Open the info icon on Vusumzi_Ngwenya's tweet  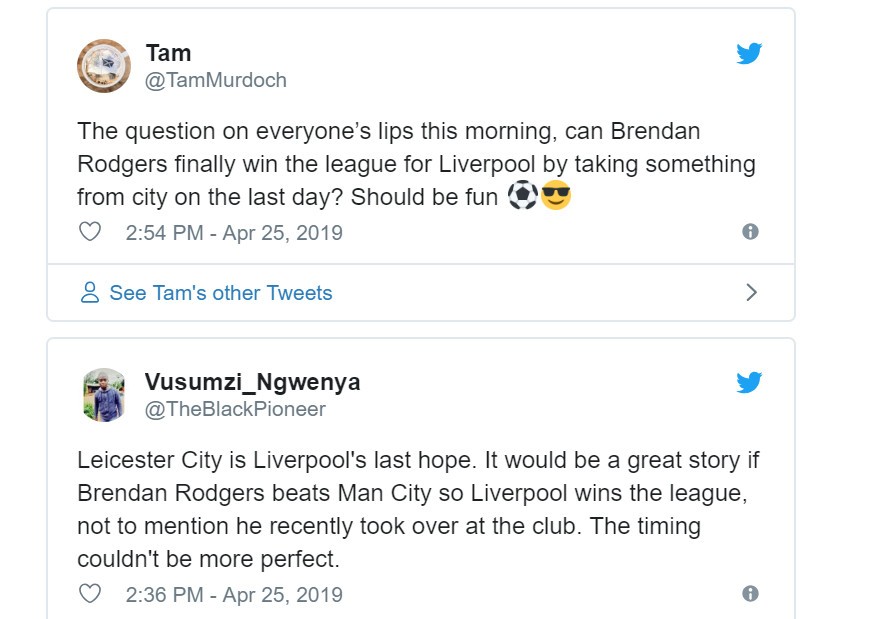(750, 594)
